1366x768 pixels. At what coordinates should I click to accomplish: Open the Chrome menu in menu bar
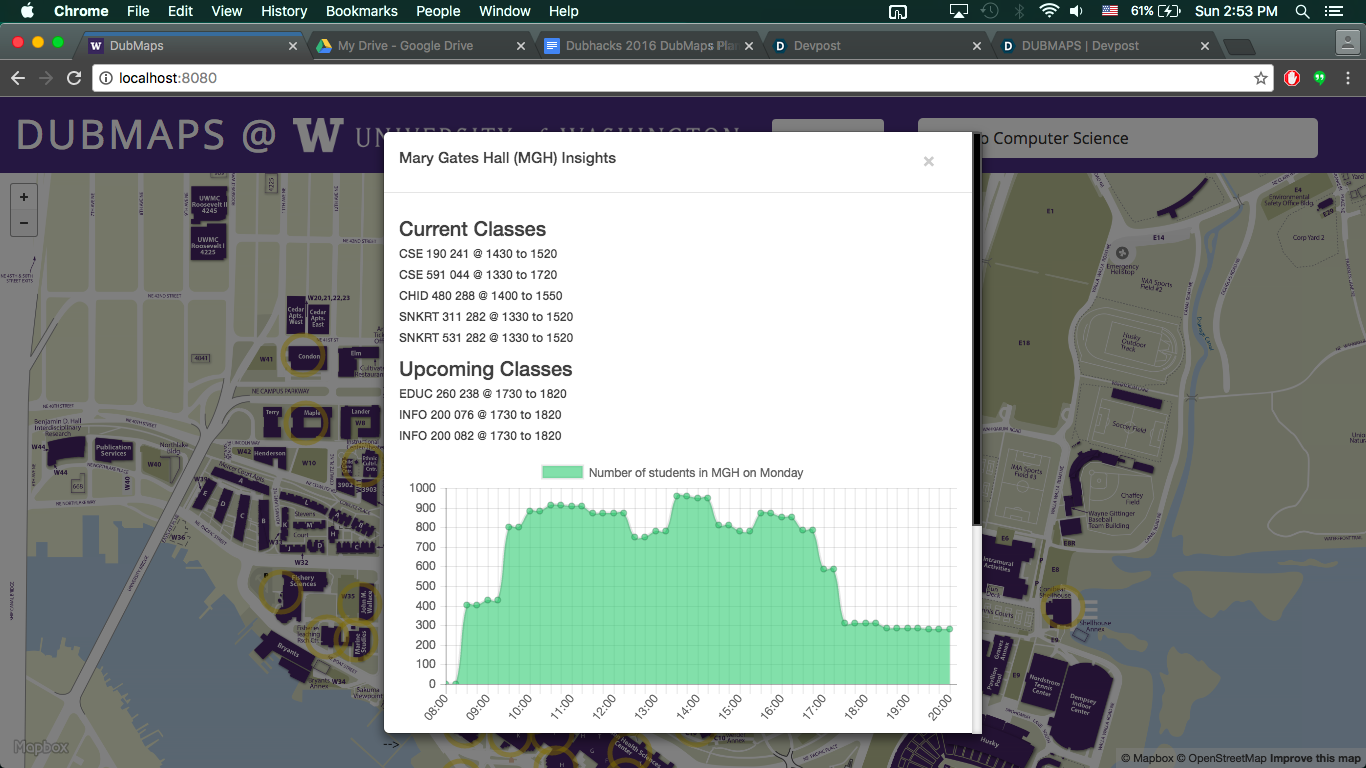pyautogui.click(x=81, y=11)
